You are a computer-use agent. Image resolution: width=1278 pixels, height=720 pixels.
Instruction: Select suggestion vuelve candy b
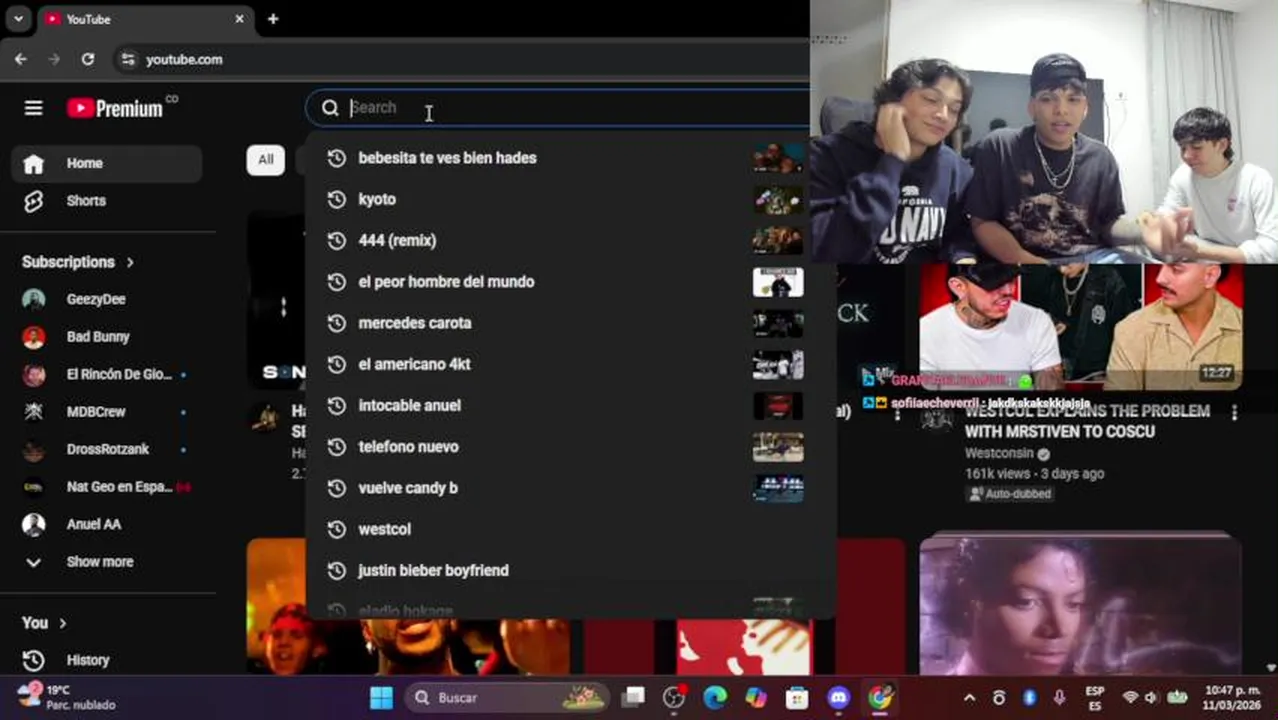click(570, 488)
